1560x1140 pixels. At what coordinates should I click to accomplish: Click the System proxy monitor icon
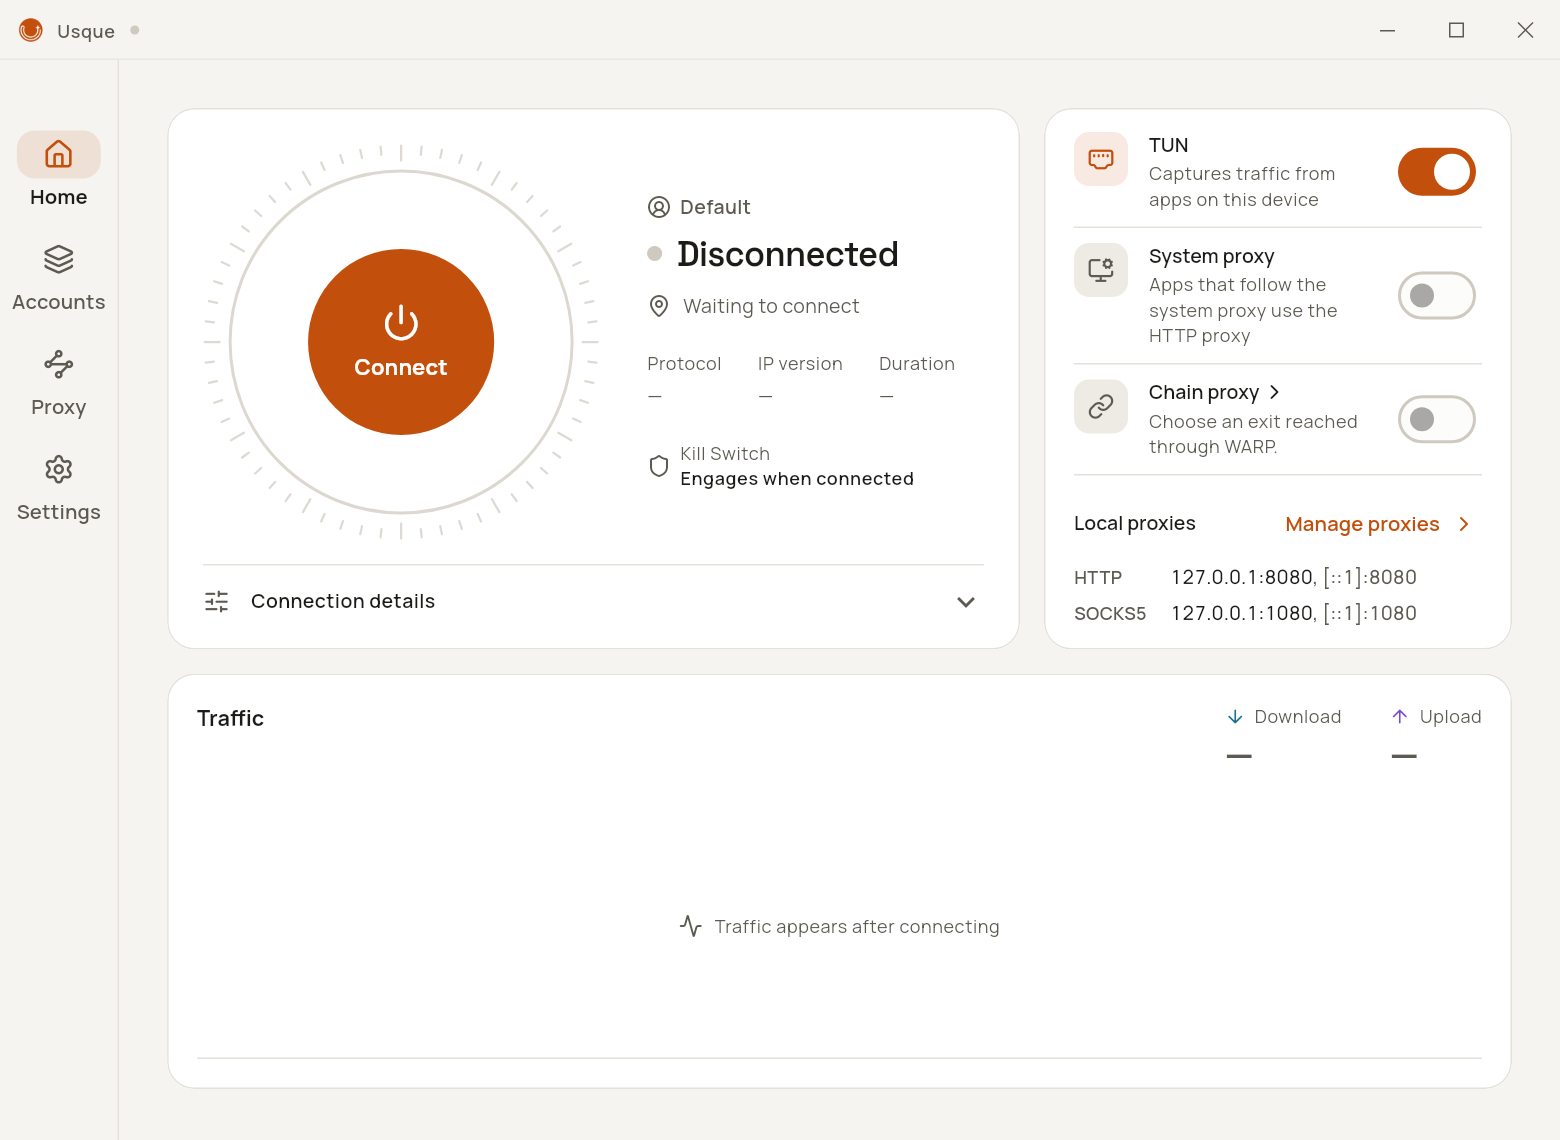click(1101, 270)
